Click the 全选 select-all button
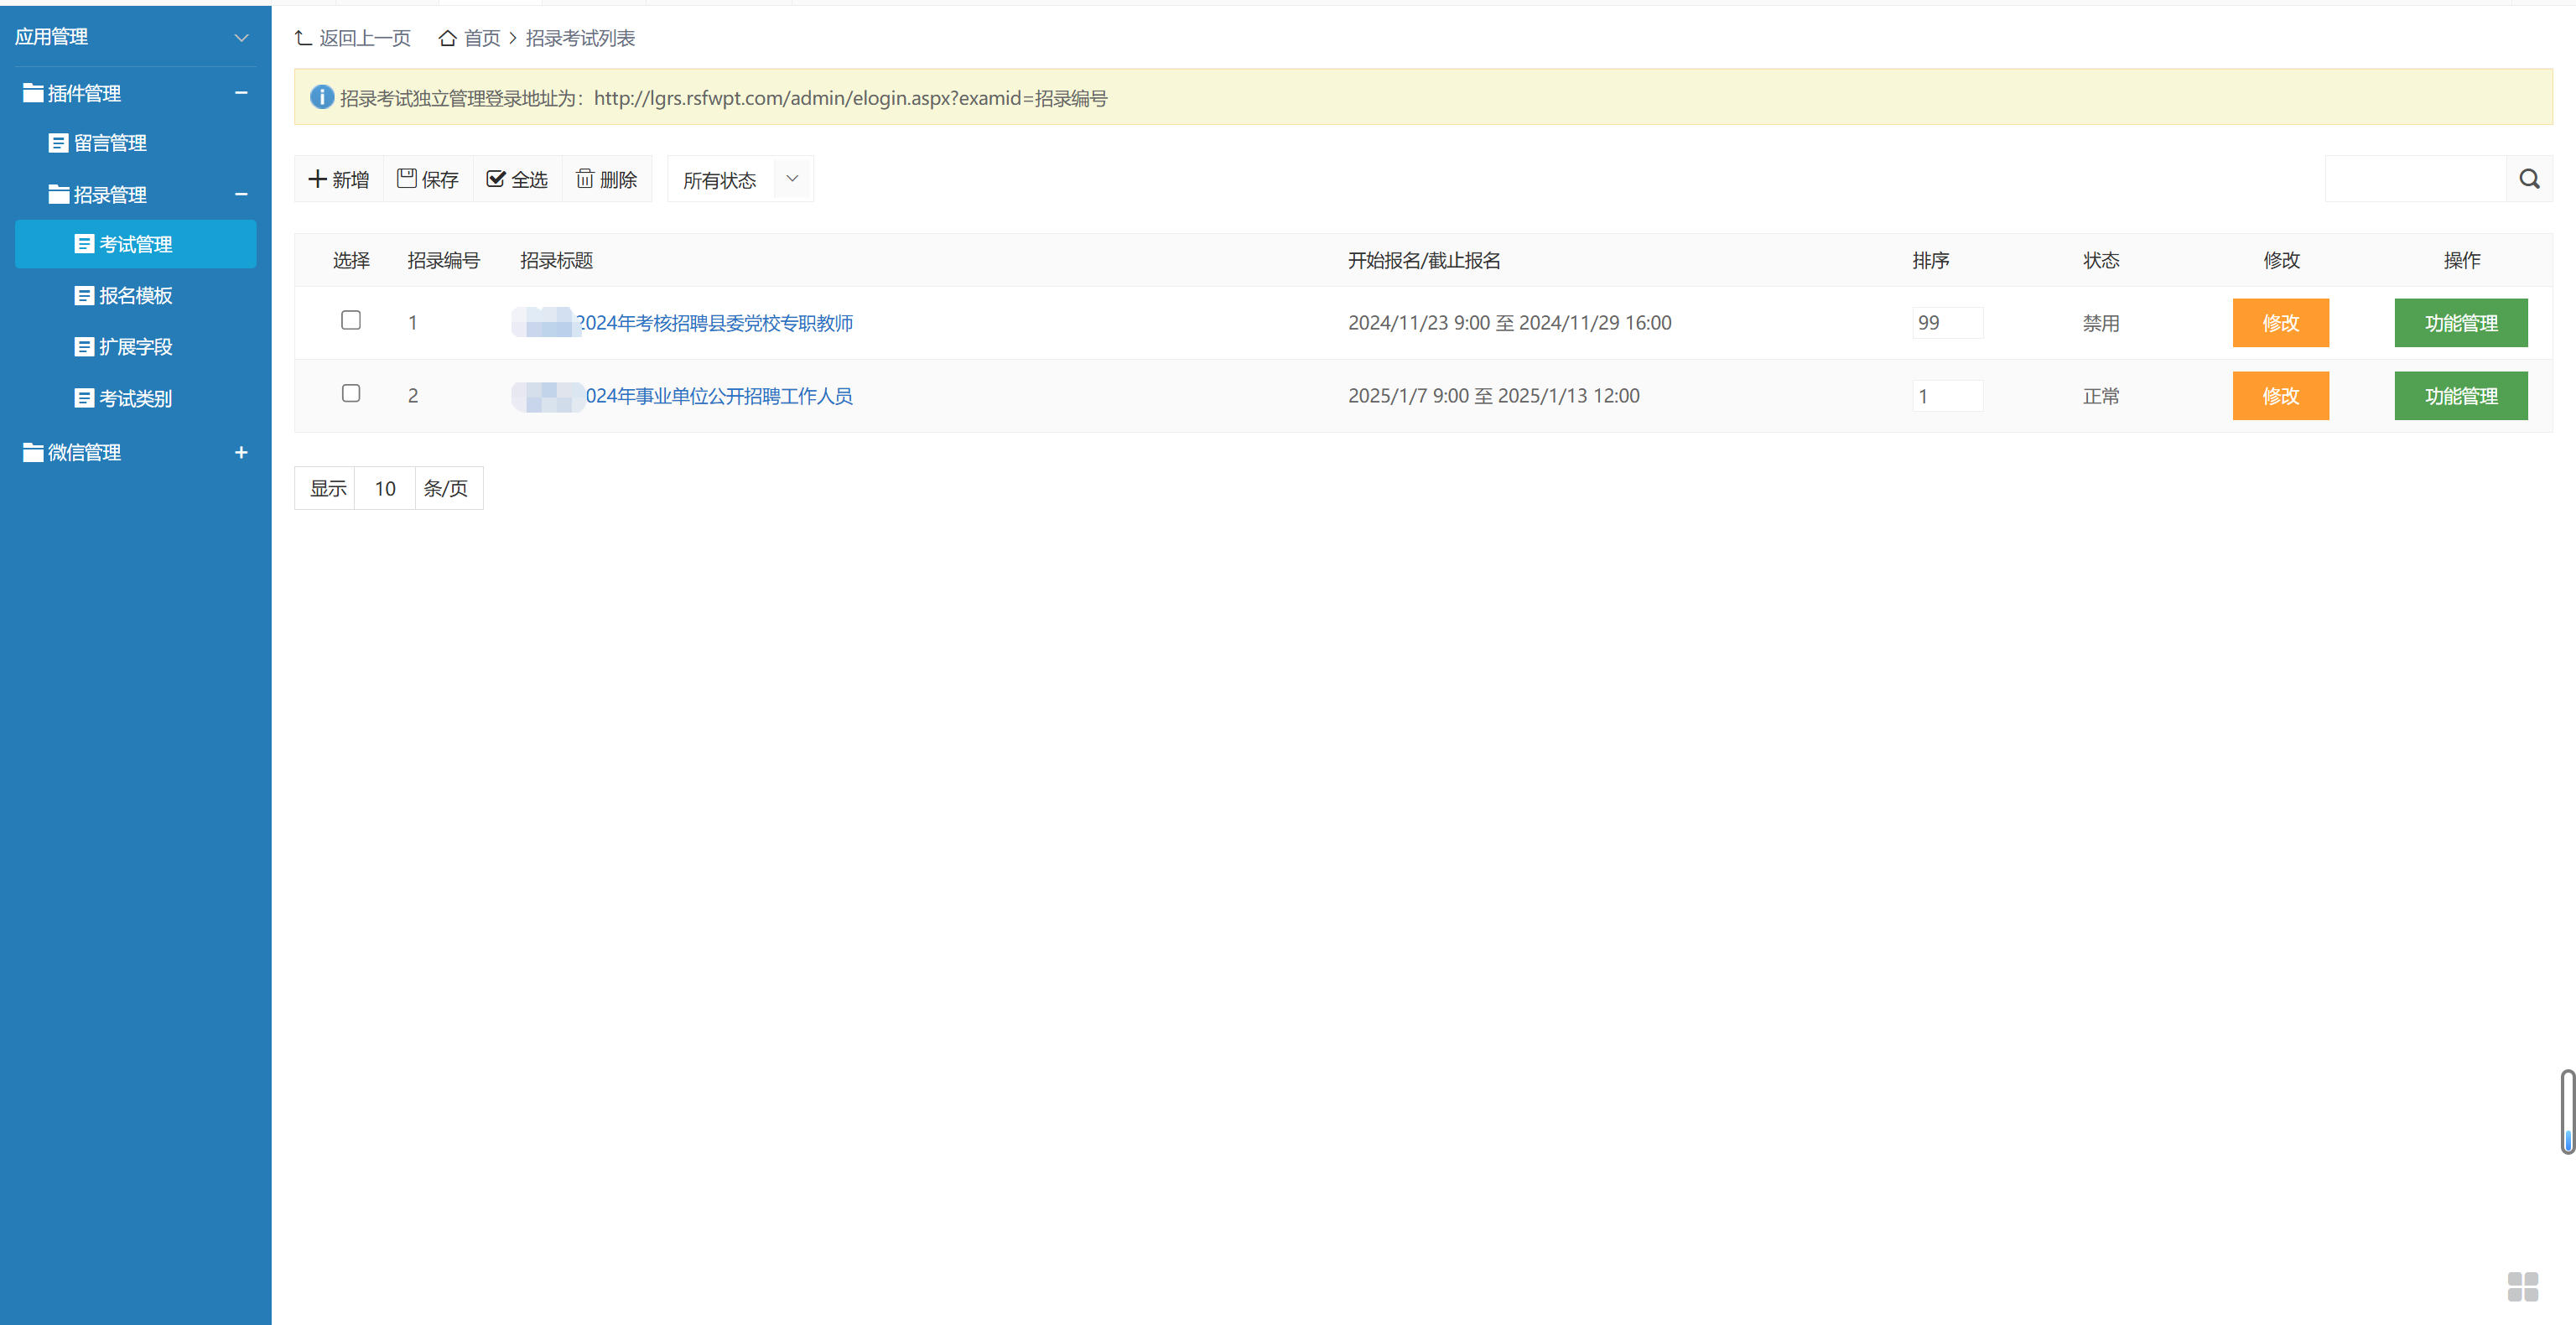The height and width of the screenshot is (1325, 2576). click(517, 180)
